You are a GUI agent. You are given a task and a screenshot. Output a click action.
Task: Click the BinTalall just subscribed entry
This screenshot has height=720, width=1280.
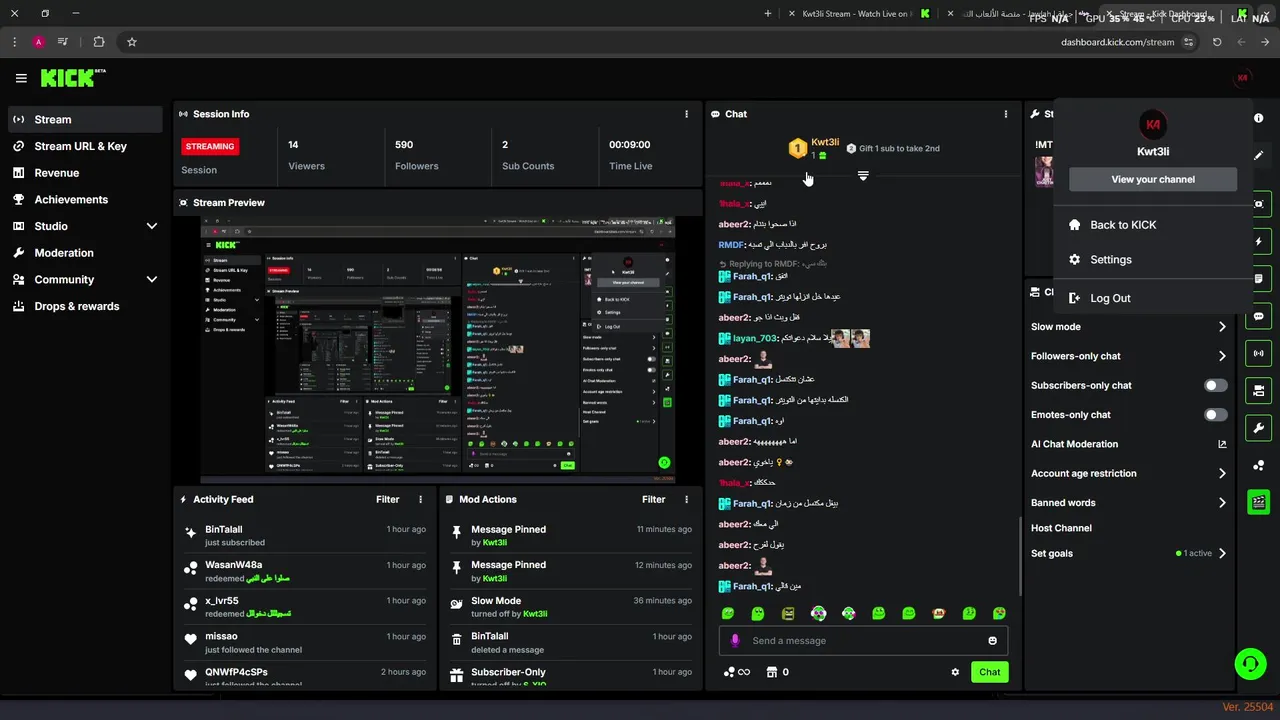[x=305, y=536]
